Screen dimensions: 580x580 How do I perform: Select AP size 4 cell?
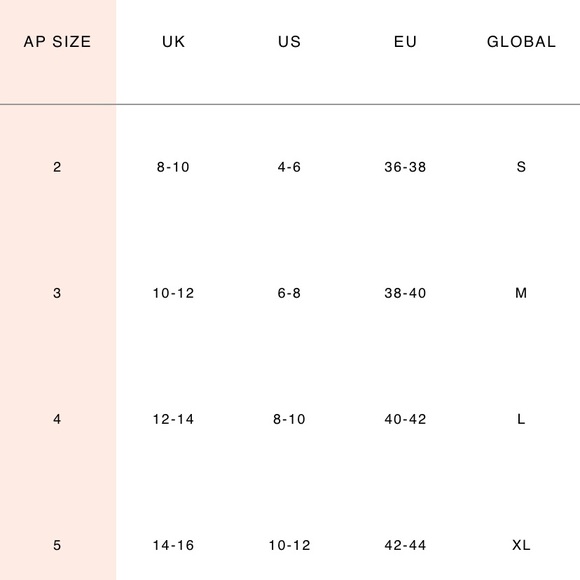(x=57, y=419)
